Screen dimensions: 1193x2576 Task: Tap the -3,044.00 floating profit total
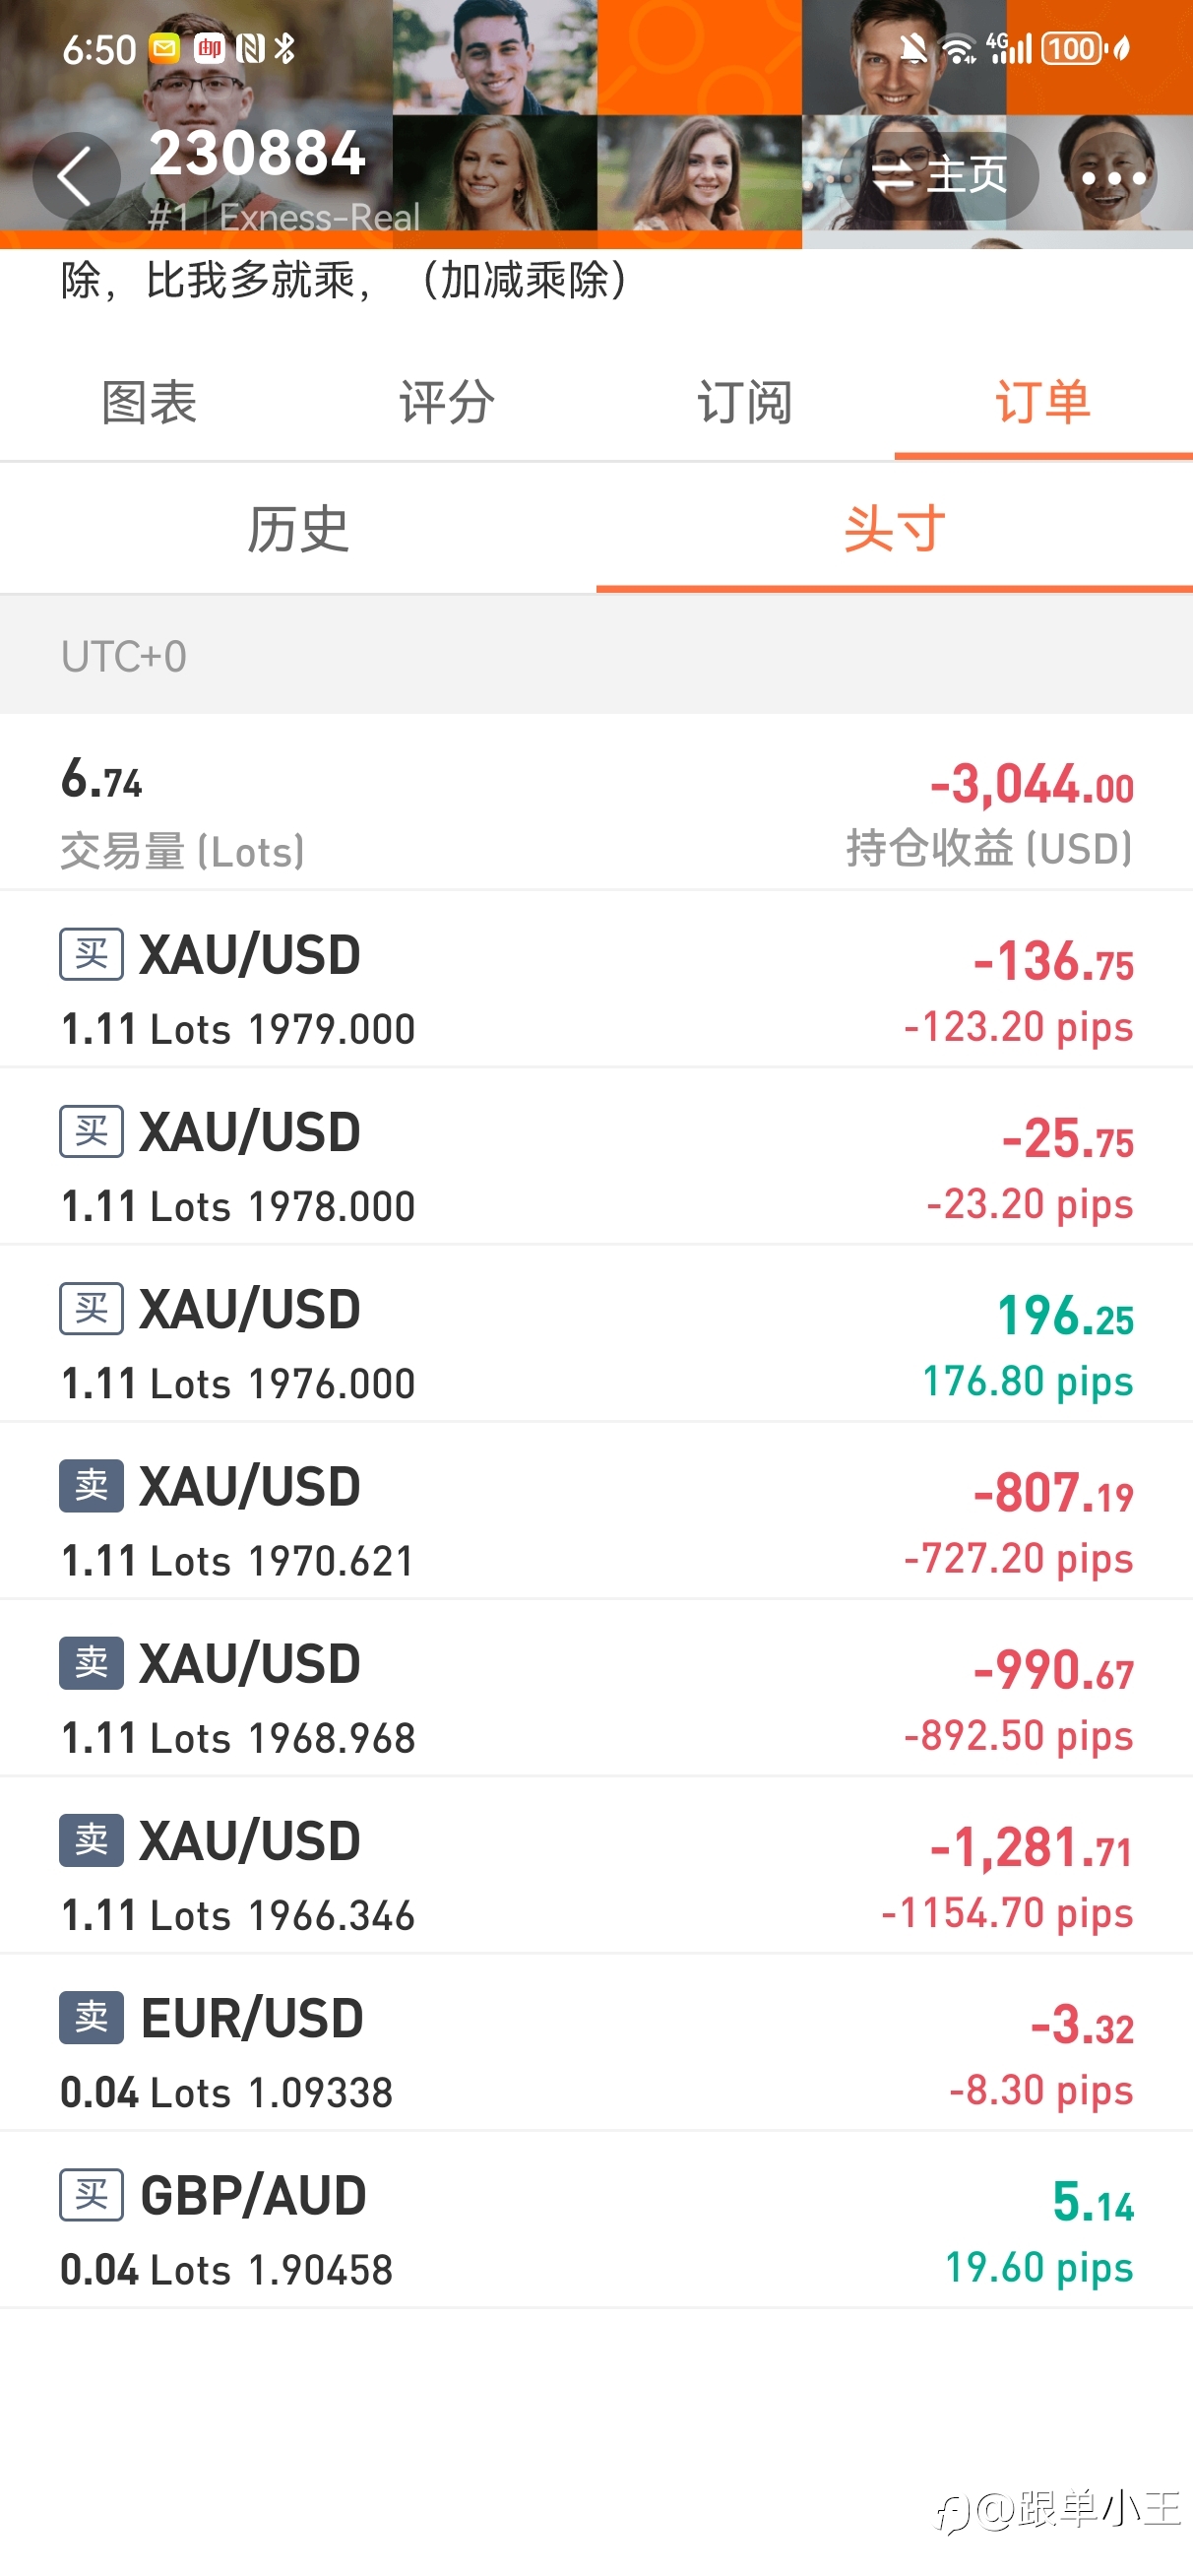1031,784
